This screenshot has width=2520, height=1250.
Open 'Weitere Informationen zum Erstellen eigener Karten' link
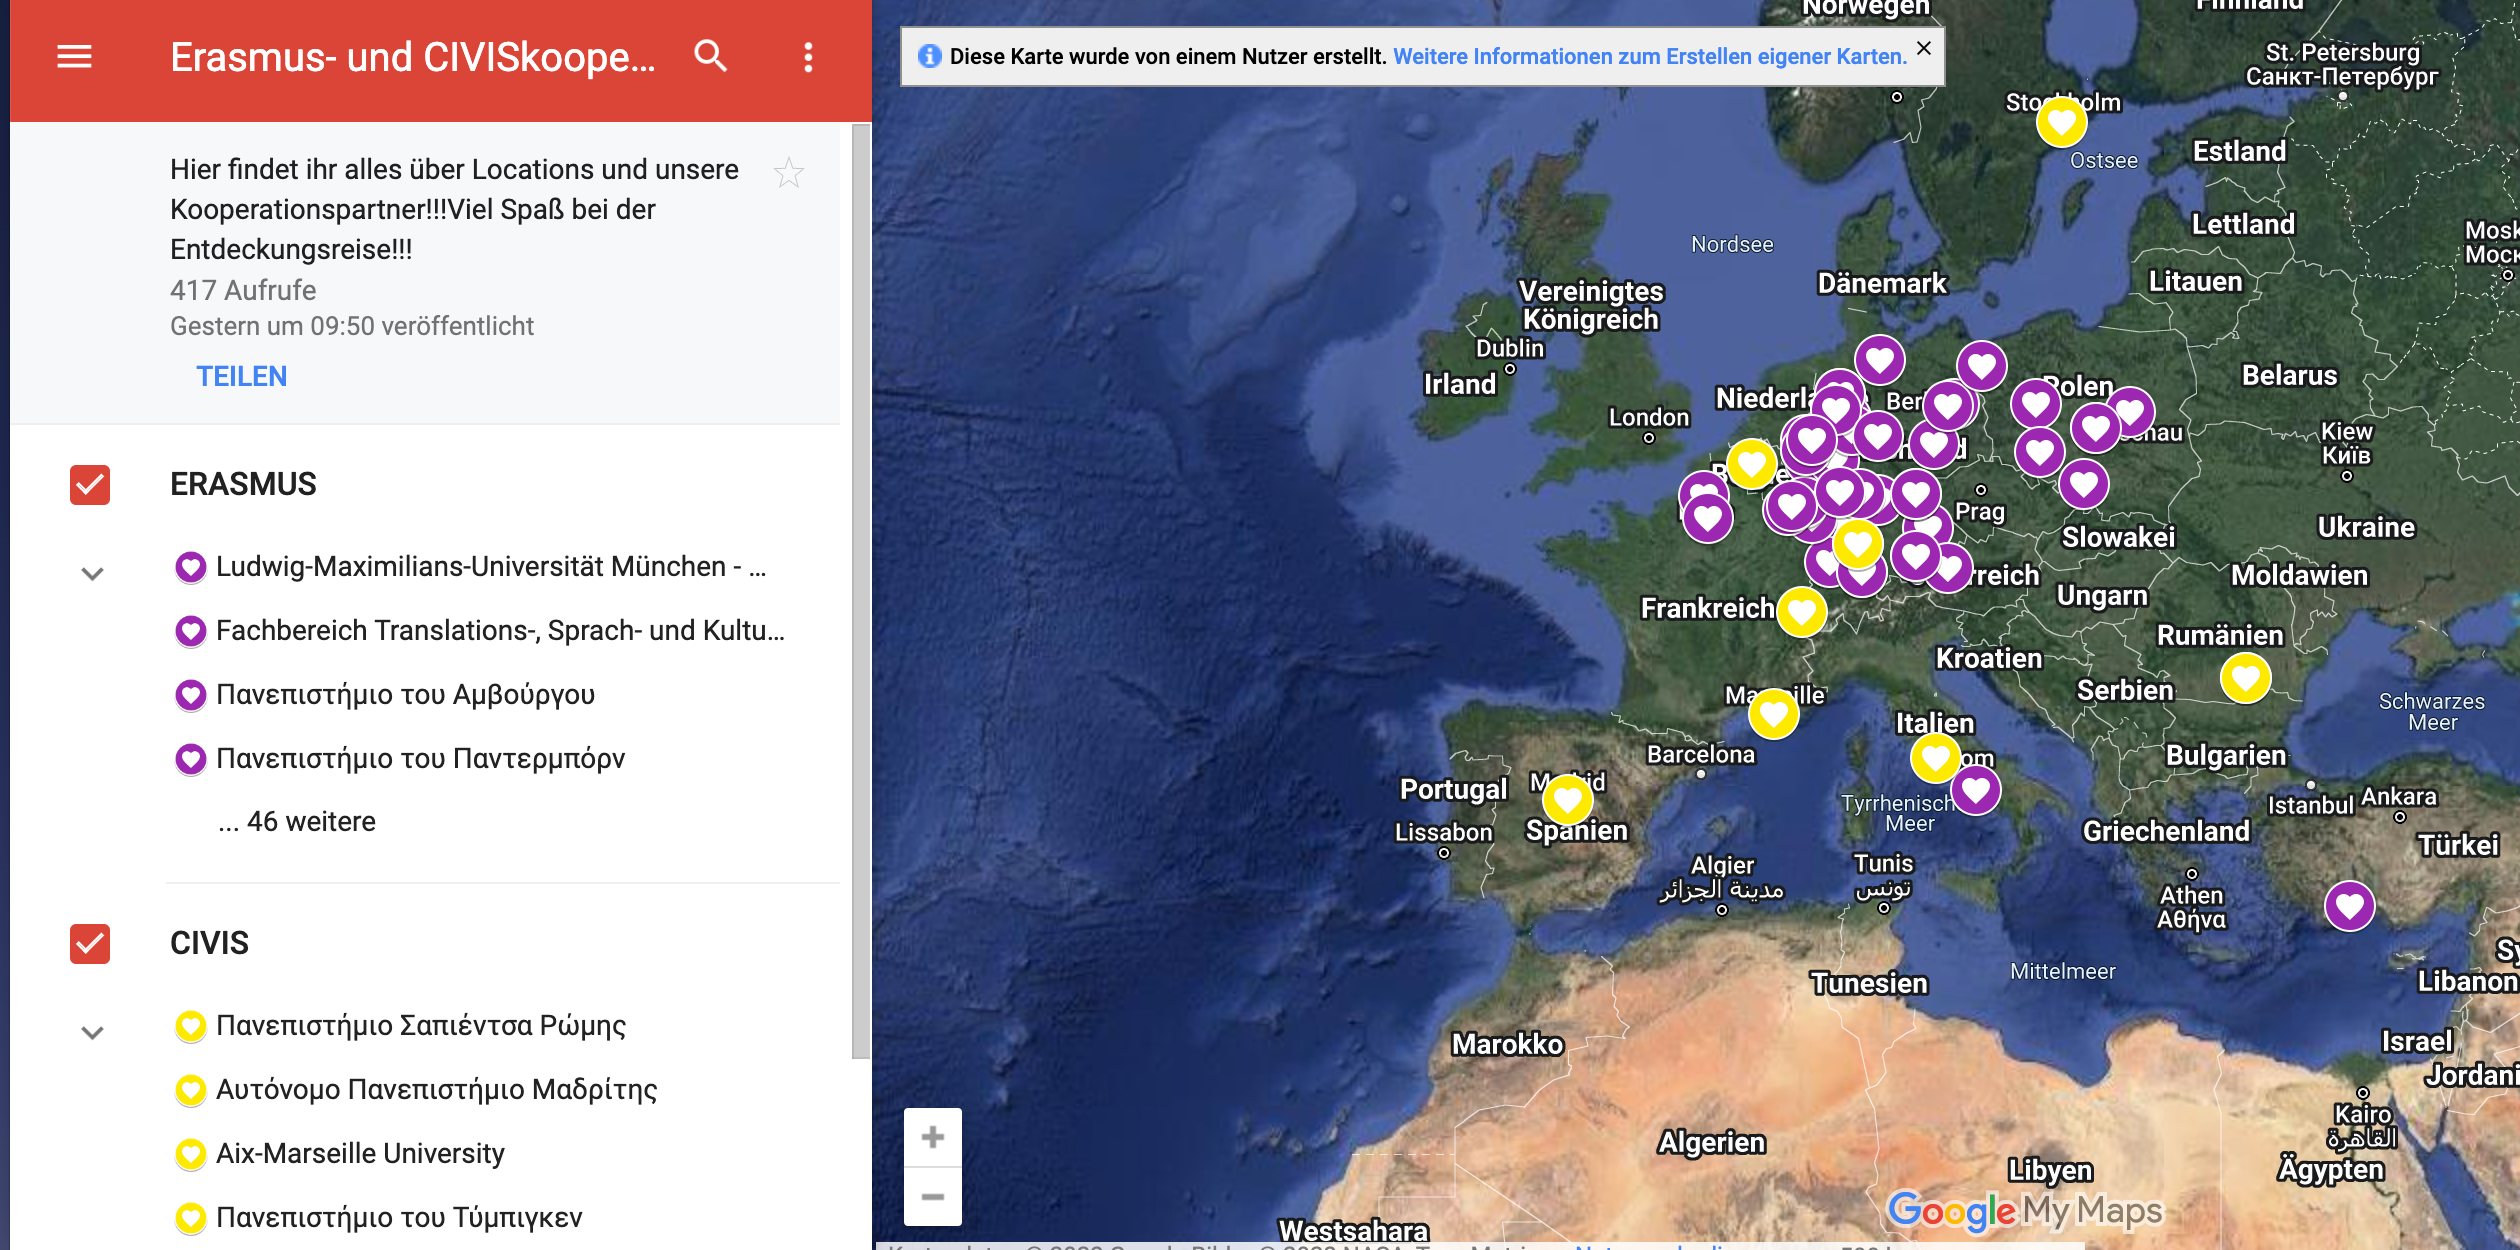[x=1650, y=57]
